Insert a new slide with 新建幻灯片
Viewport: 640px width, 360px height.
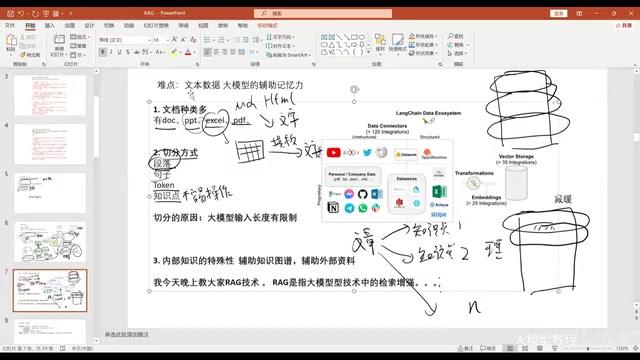59,45
